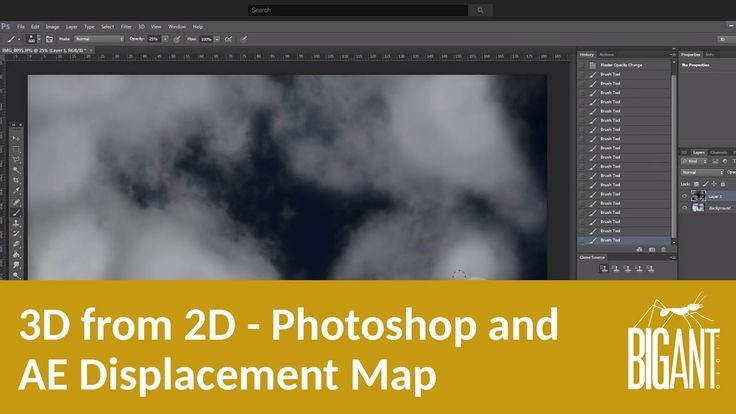Image resolution: width=736 pixels, height=414 pixels.
Task: Open the Clone Source panel options menu
Action: [672, 258]
